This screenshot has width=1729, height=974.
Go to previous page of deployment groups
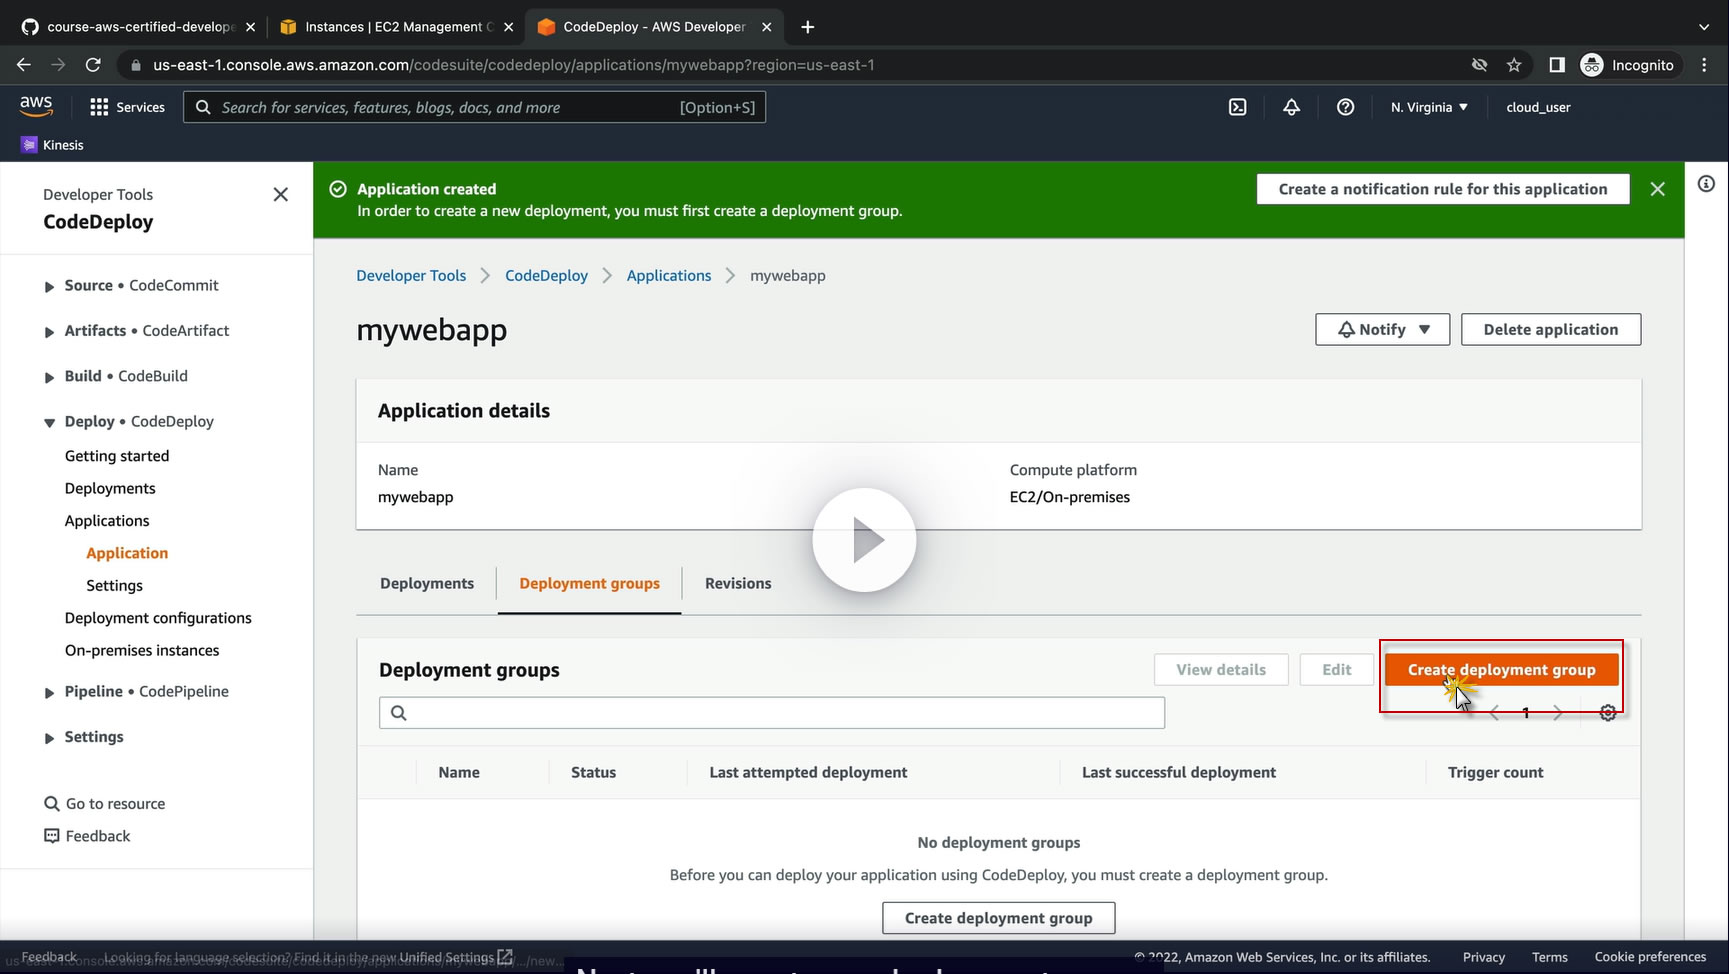[x=1494, y=713]
